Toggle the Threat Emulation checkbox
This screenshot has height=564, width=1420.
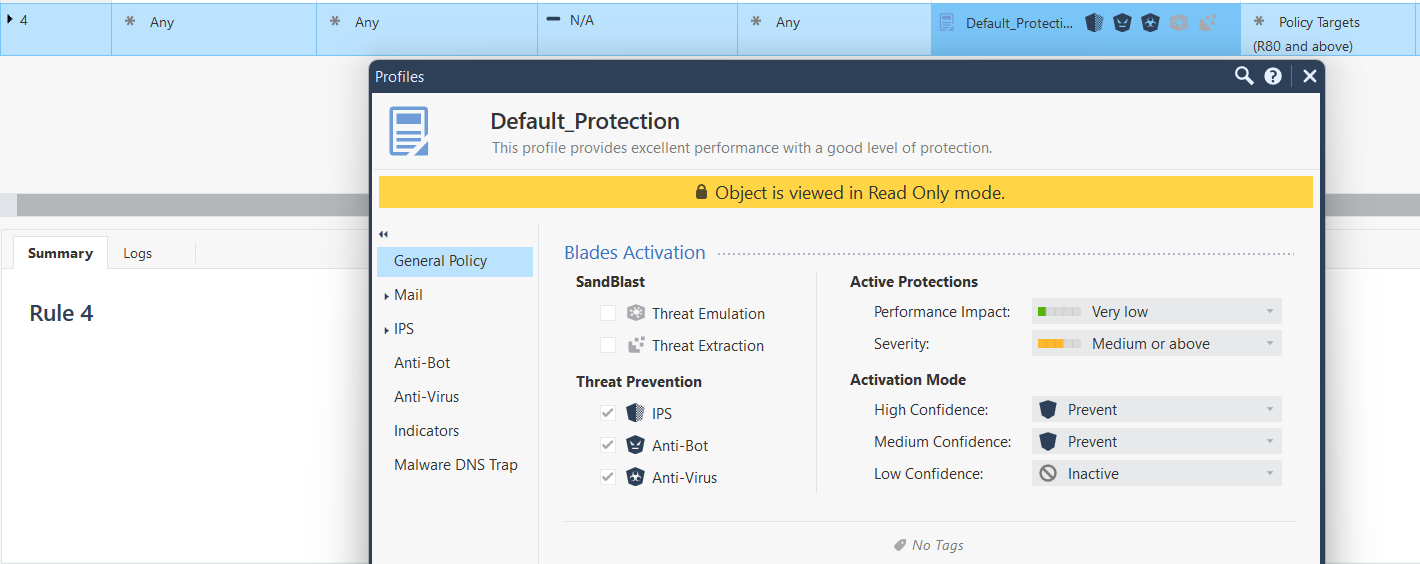[608, 313]
